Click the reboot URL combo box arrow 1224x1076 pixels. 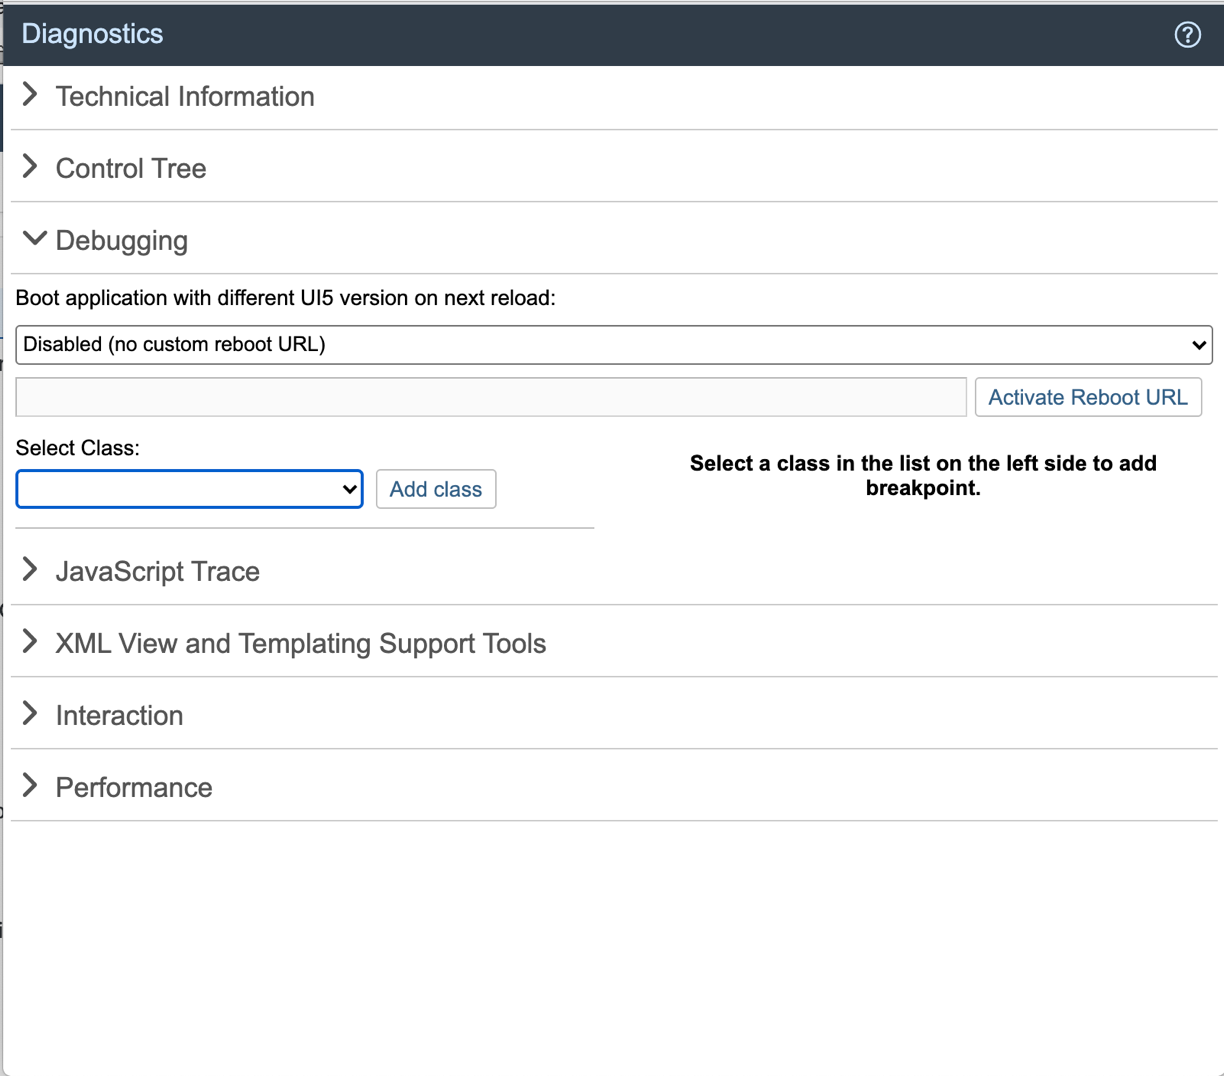click(1198, 344)
